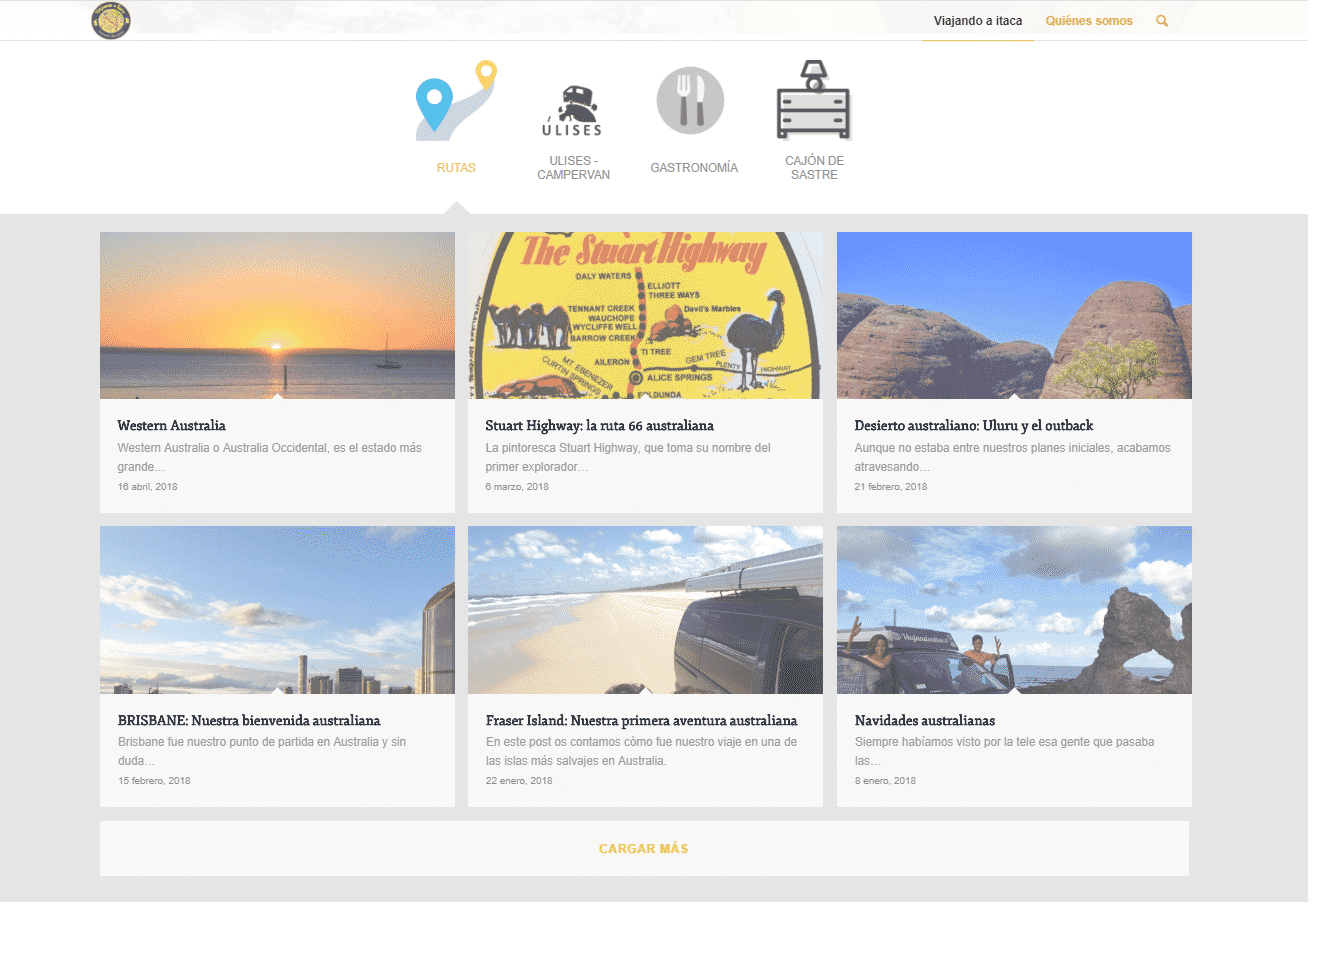Open the search magnifier icon
Image resolution: width=1319 pixels, height=956 pixels.
coord(1162,21)
